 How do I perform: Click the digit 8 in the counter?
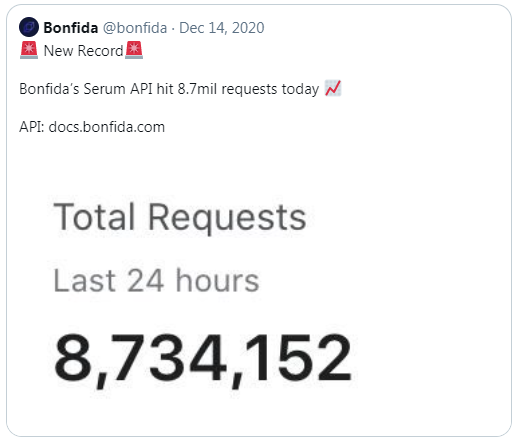pos(73,357)
